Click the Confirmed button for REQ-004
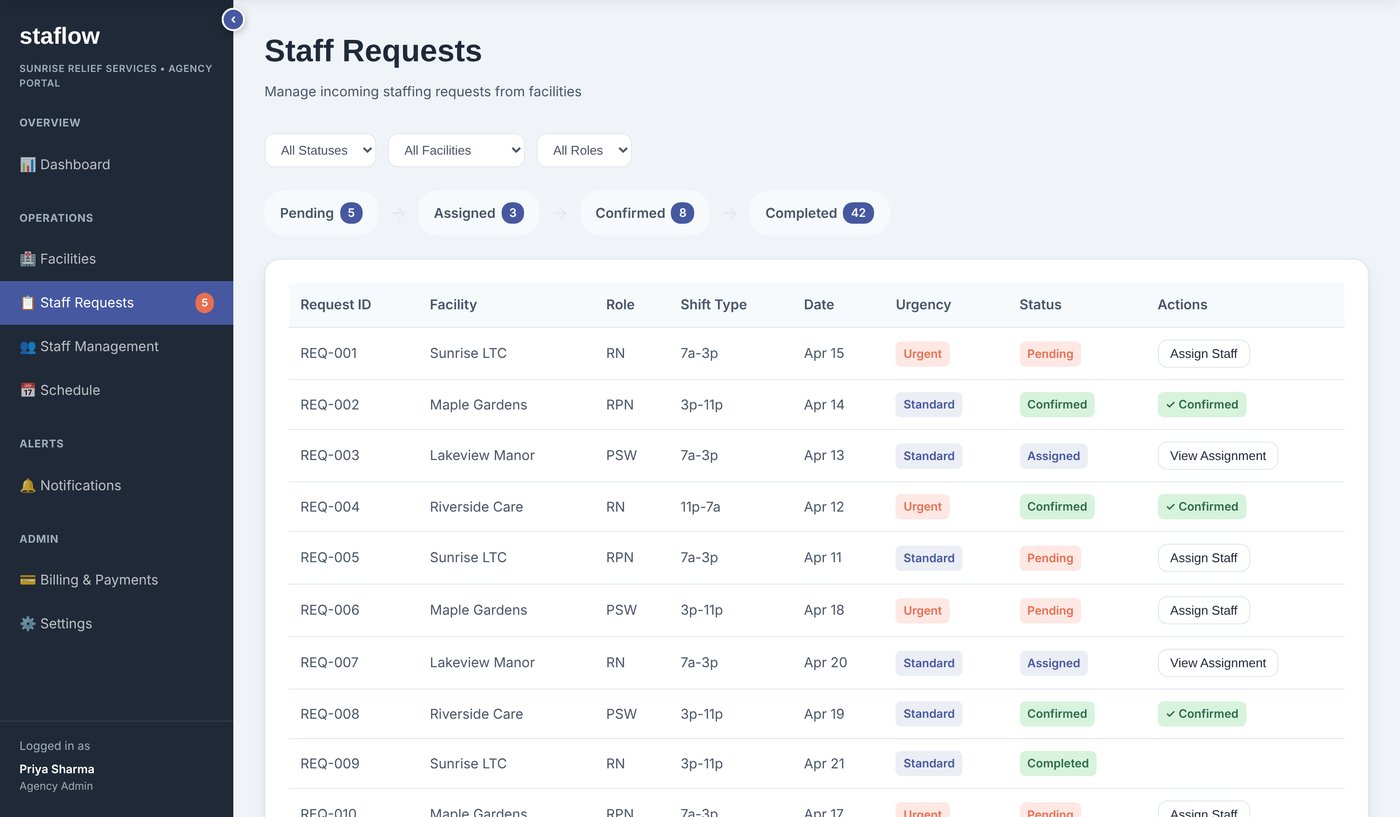The image size is (1400, 817). tap(1202, 506)
